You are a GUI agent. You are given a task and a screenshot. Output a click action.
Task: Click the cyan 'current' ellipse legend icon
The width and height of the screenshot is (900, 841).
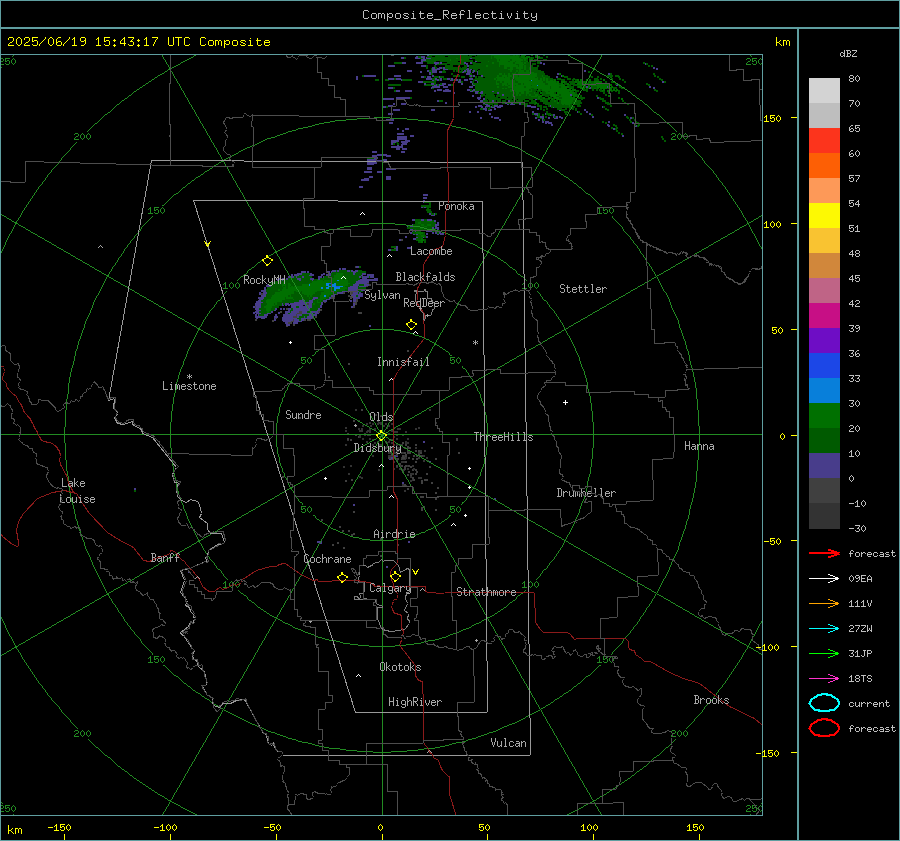point(824,703)
